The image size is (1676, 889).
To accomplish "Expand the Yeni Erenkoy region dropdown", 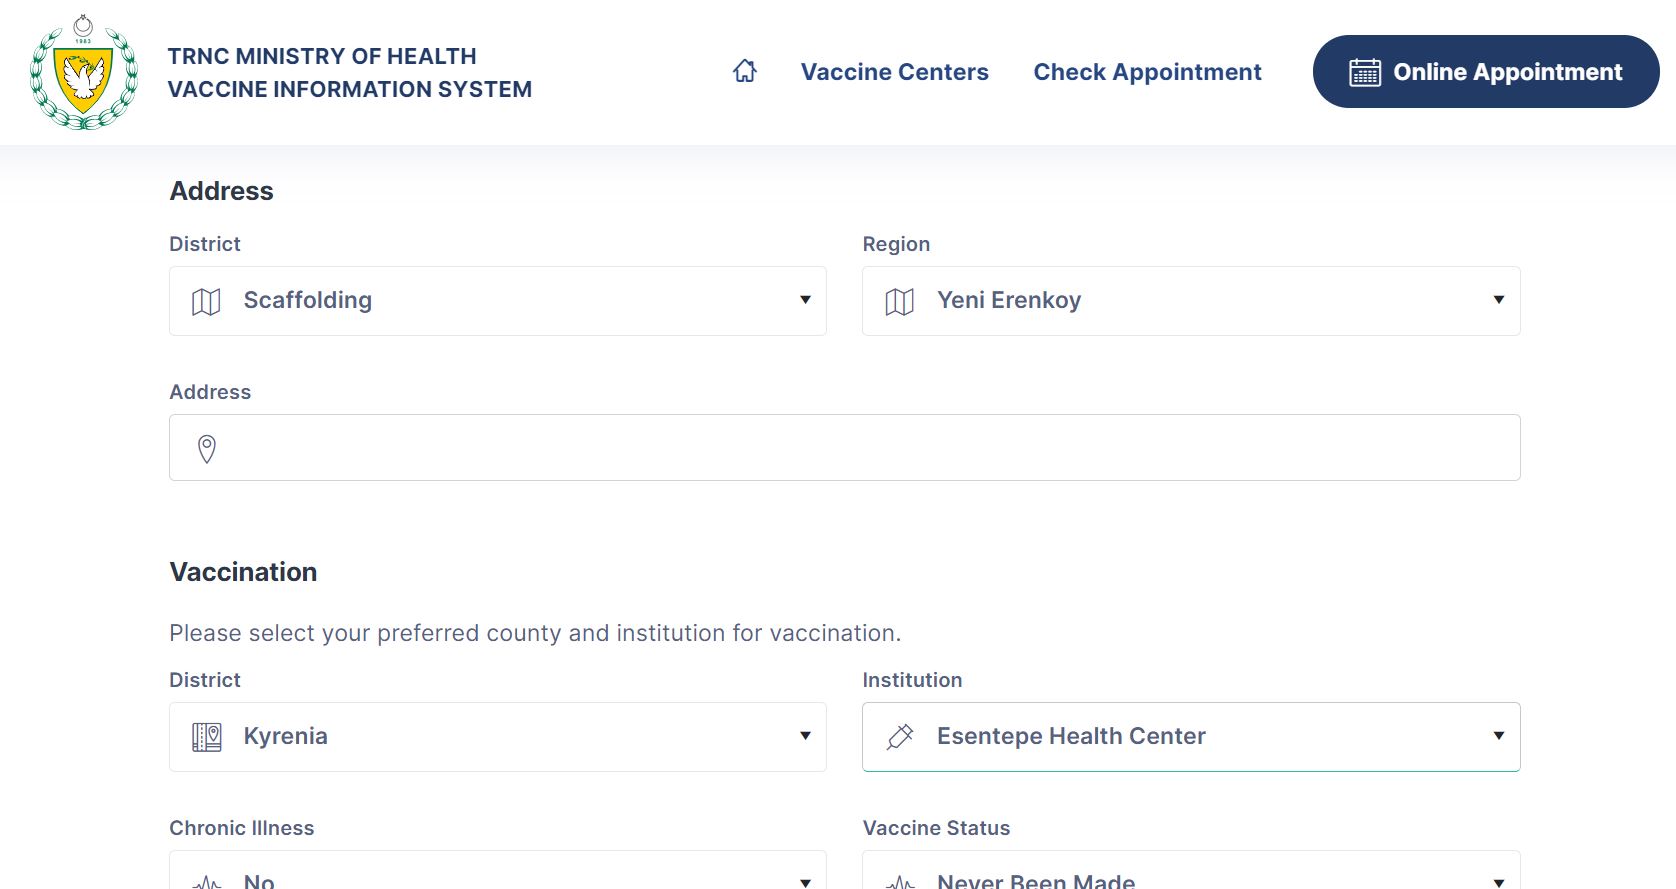I will (1190, 301).
